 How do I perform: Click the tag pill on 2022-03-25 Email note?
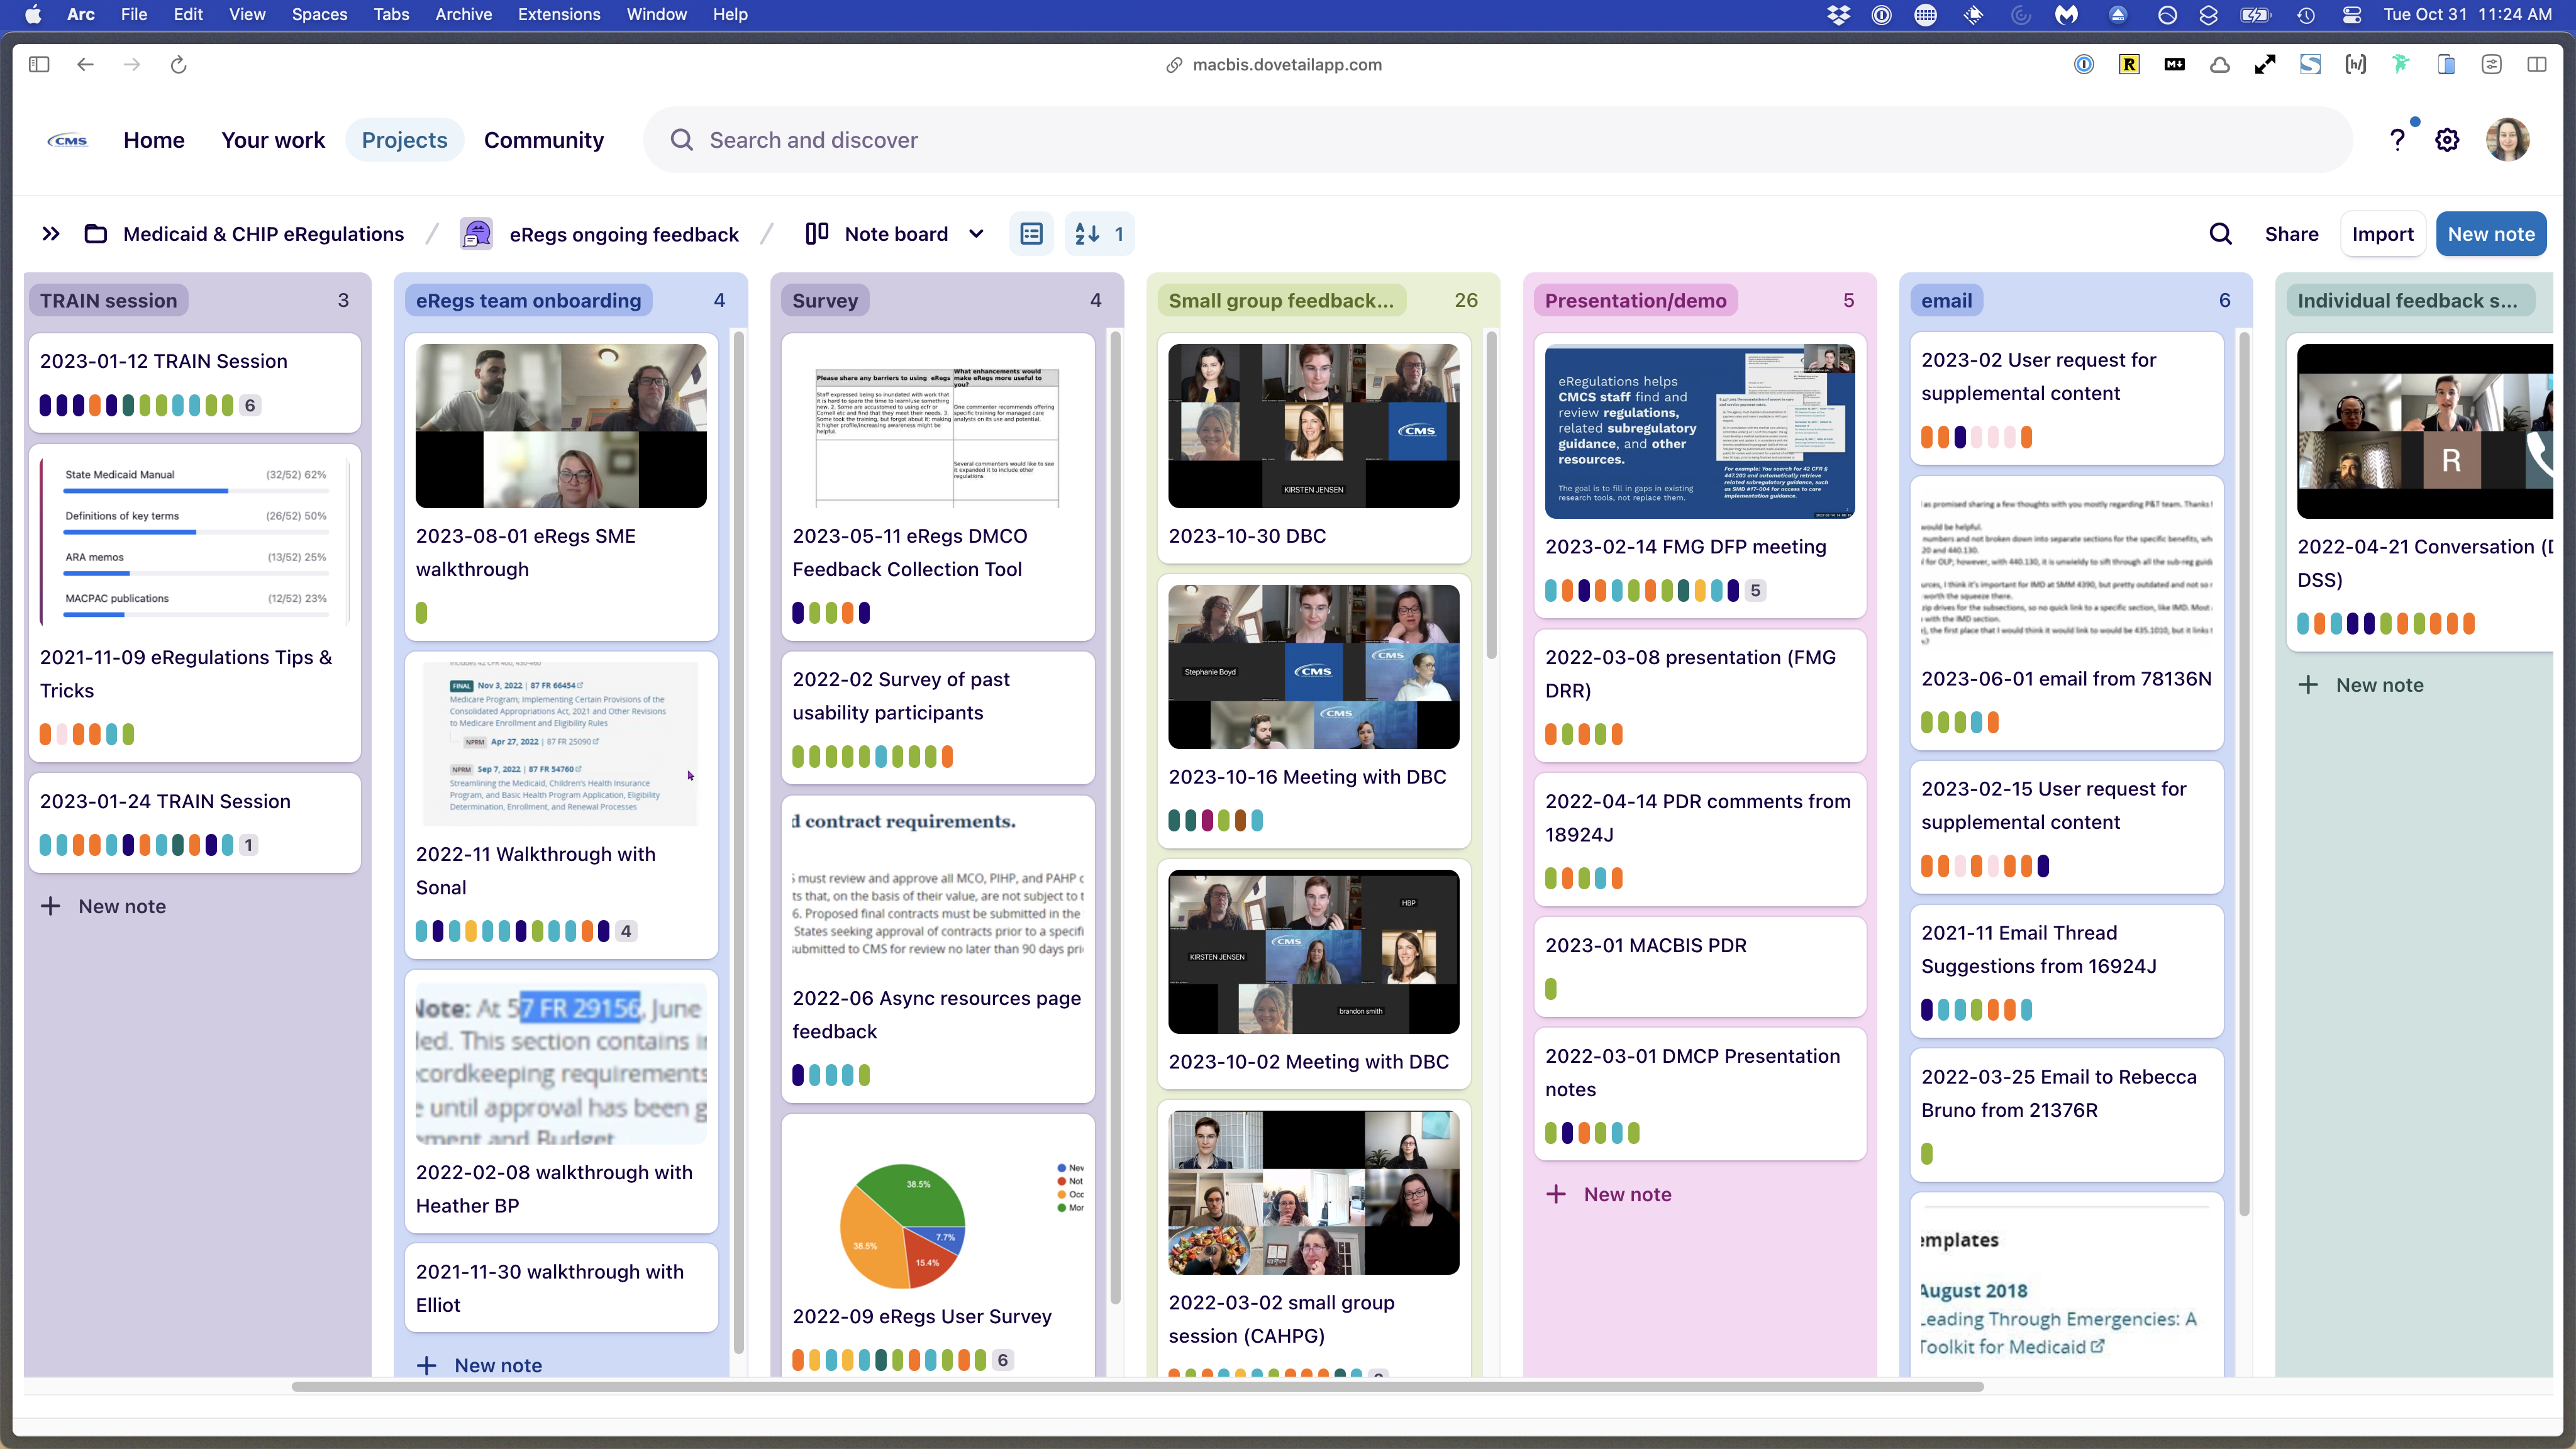1927,1153
